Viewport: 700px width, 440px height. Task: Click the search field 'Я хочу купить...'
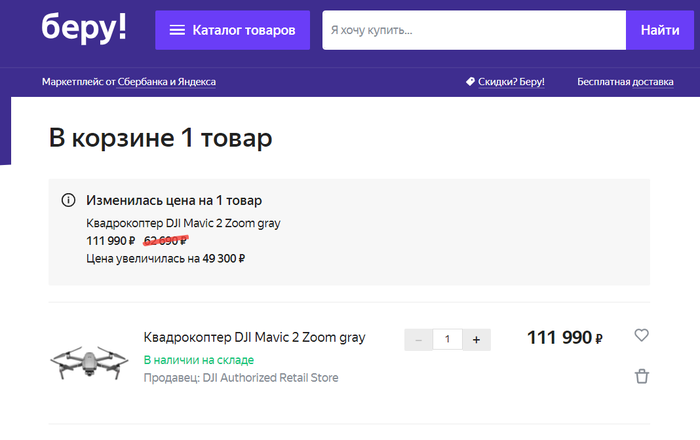[x=473, y=30]
